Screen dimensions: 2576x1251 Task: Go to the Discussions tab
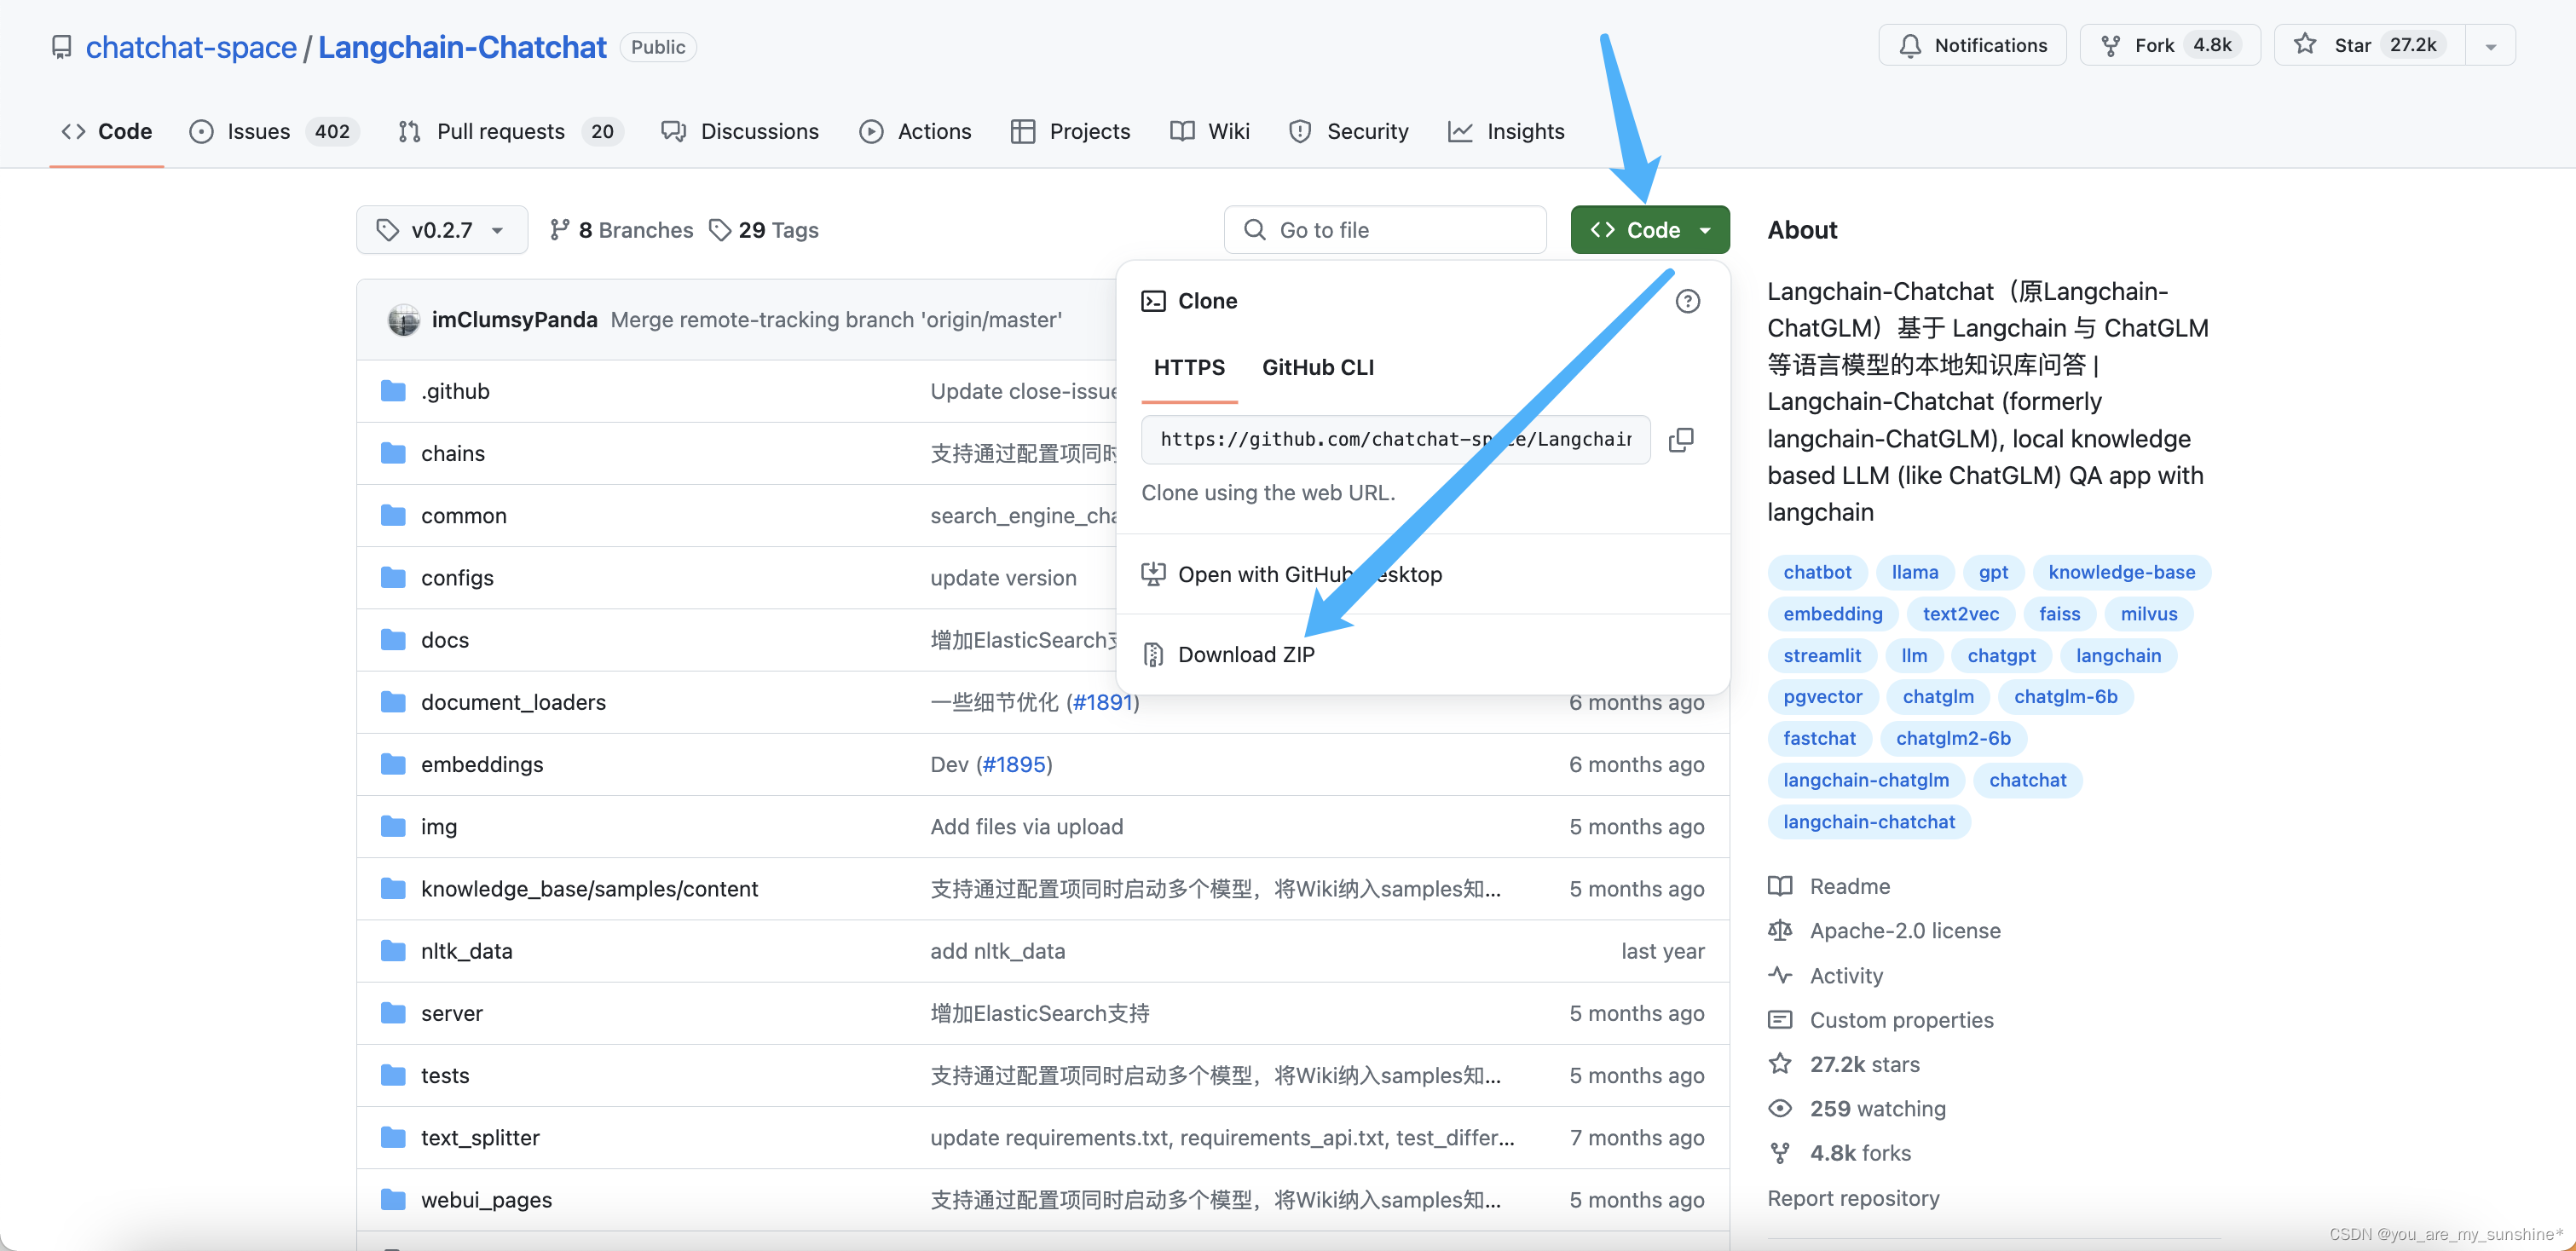pyautogui.click(x=740, y=131)
